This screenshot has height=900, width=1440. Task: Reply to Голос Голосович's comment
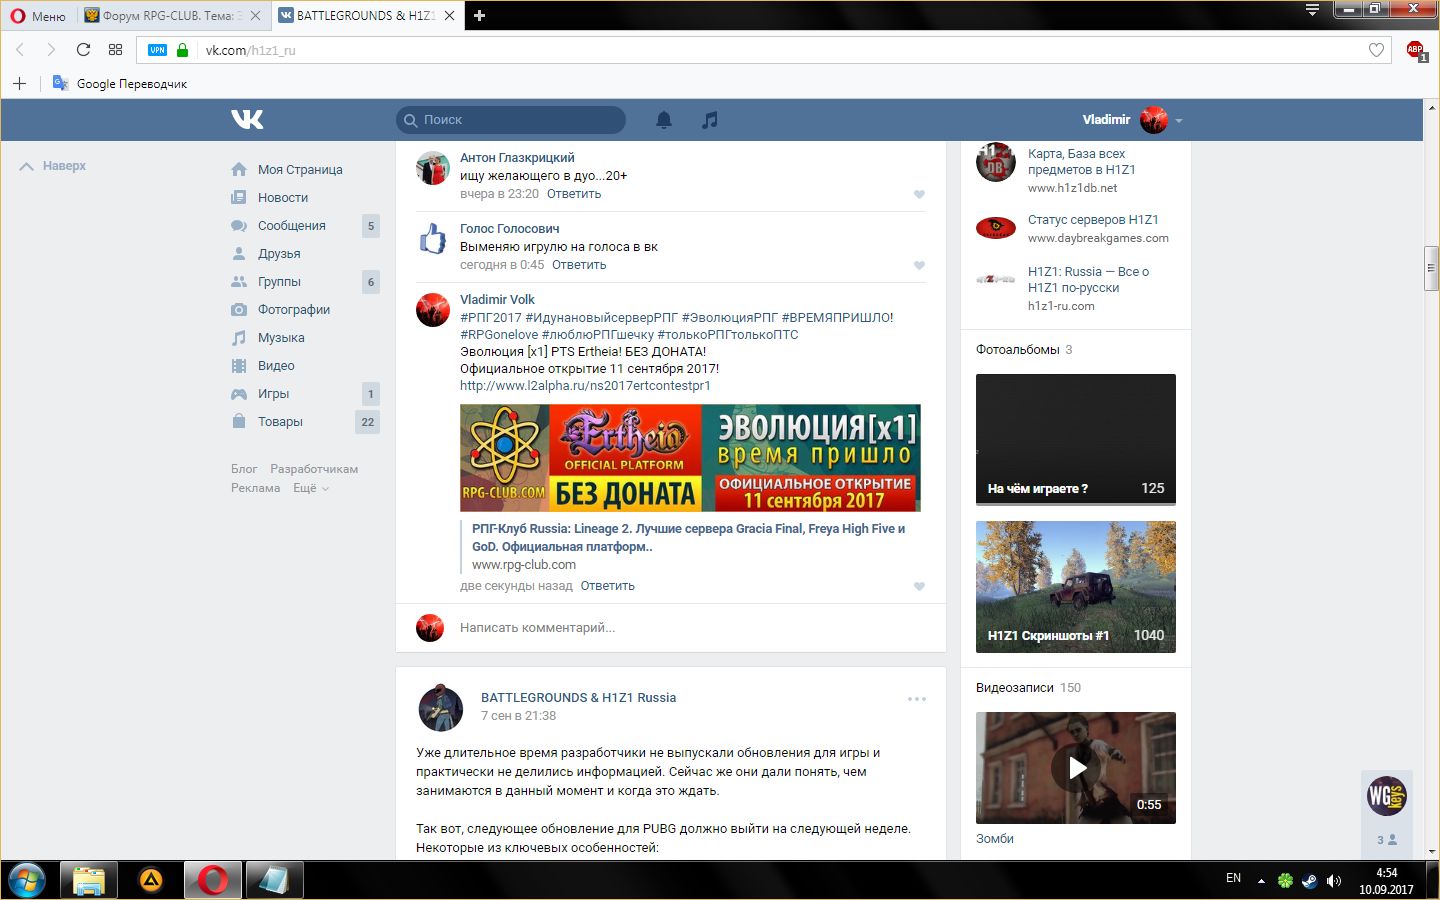click(579, 265)
